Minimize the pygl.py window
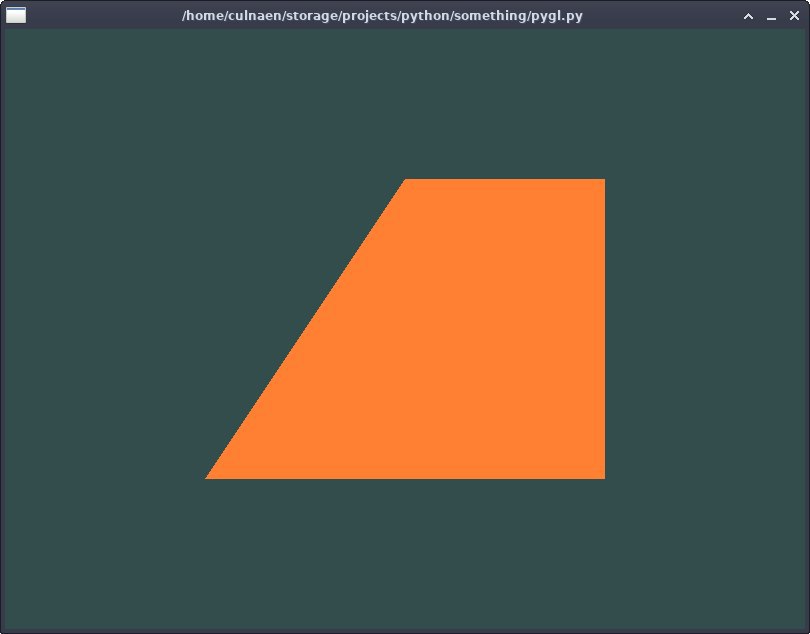810x634 pixels. click(x=771, y=17)
